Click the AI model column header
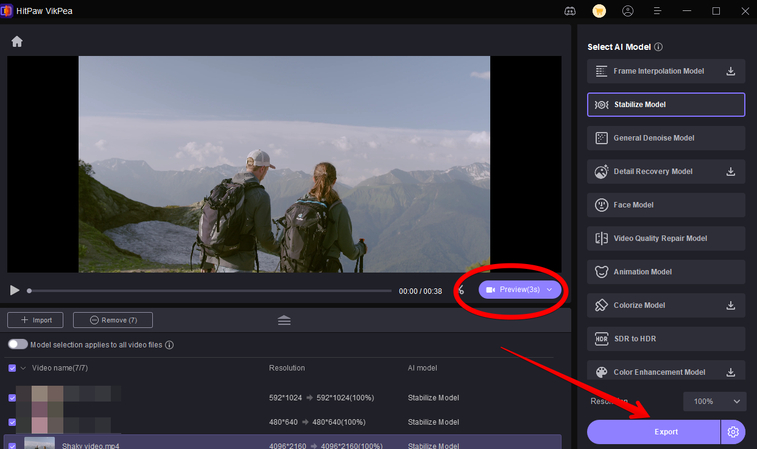Screen dimensions: 757x449 click(x=422, y=368)
